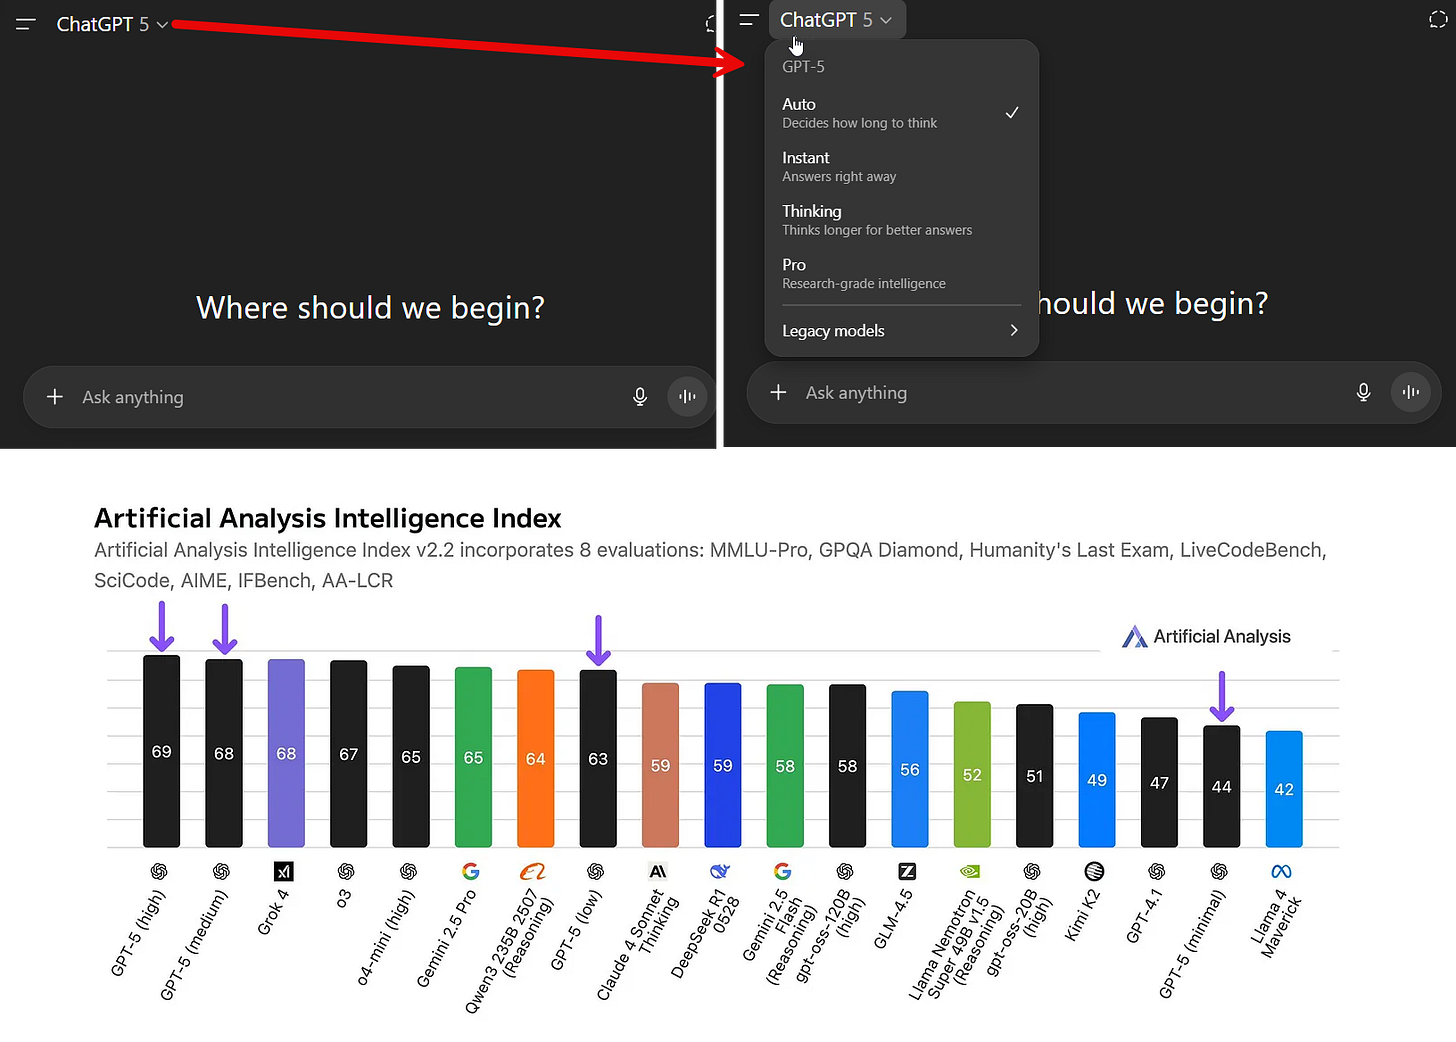Viewport: 1456px width, 1042px height.
Task: Click Kimi K2 axis label
Action: pyautogui.click(x=1083, y=915)
